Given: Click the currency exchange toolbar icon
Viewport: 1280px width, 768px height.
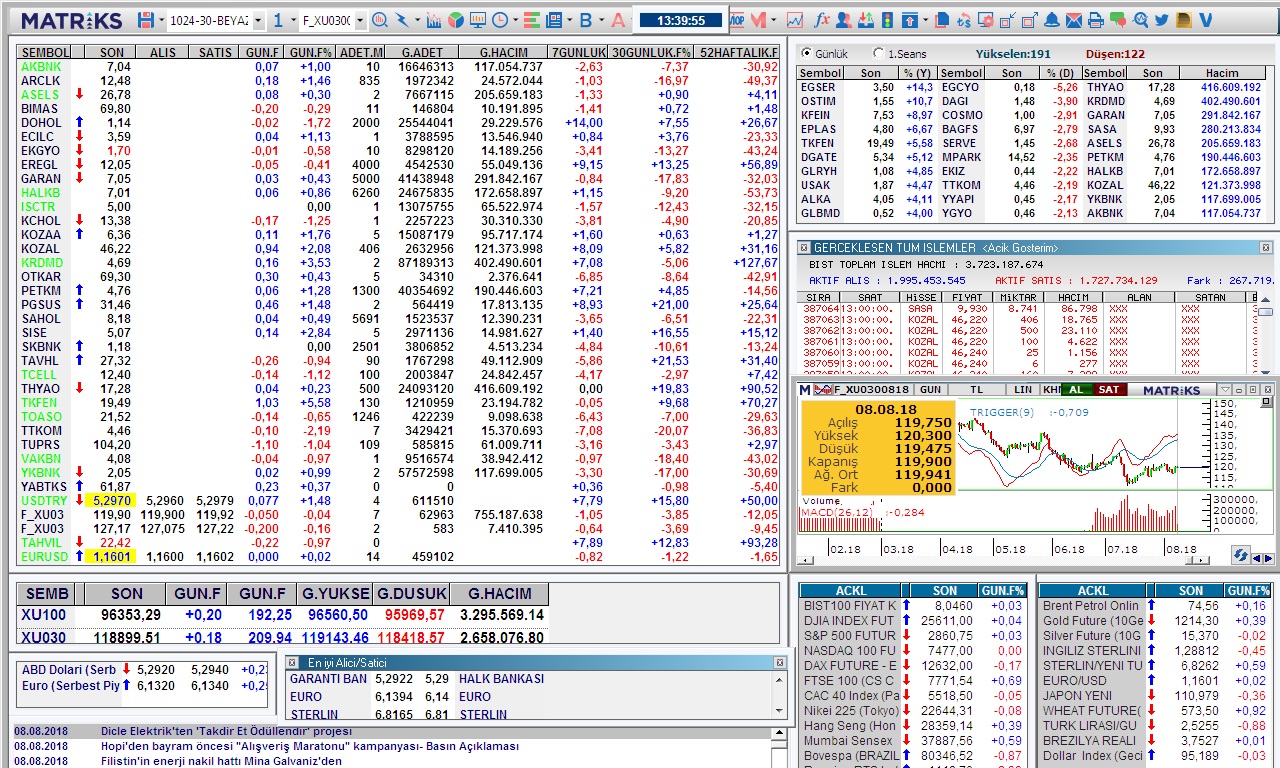Looking at the screenshot, I should tap(964, 20).
